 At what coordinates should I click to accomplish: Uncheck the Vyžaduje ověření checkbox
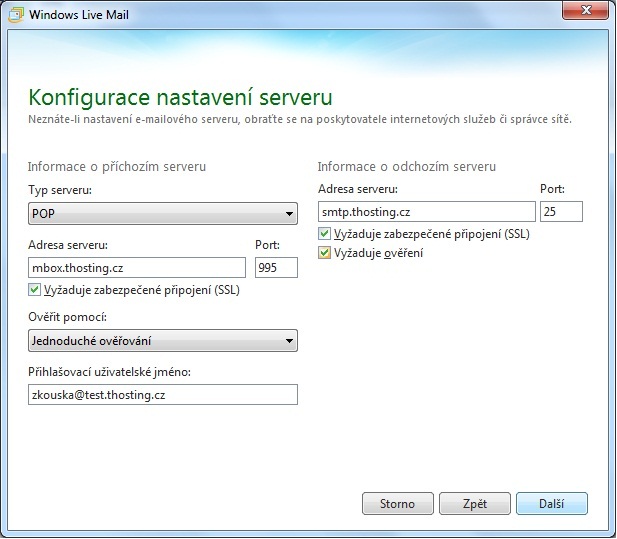(x=325, y=253)
